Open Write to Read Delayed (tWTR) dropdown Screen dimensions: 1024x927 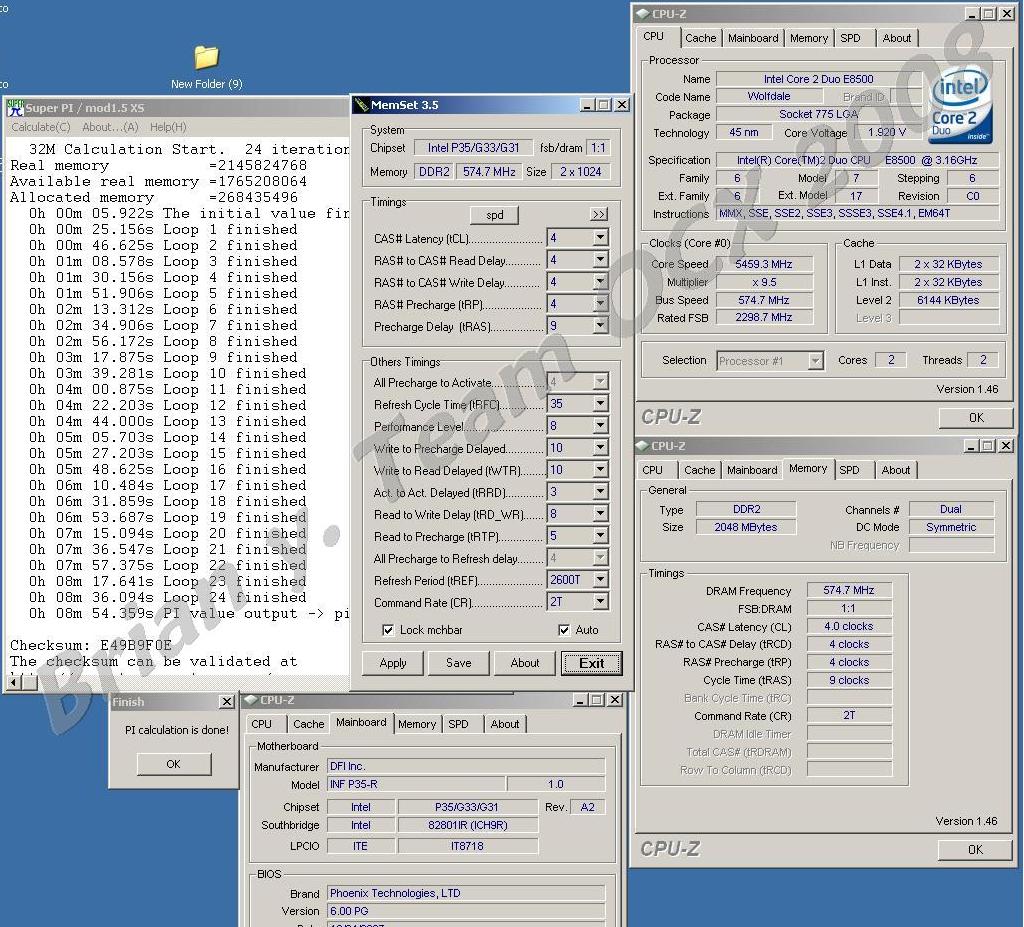coord(600,470)
